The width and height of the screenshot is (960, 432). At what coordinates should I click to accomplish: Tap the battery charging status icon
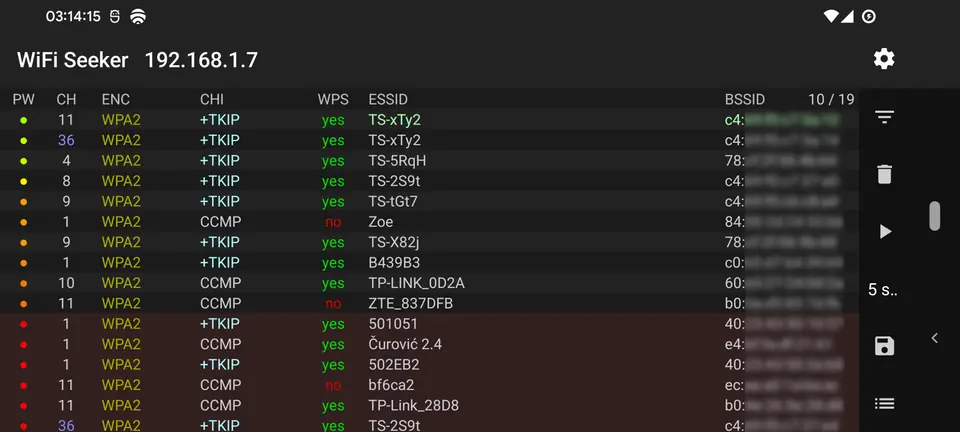coord(868,17)
